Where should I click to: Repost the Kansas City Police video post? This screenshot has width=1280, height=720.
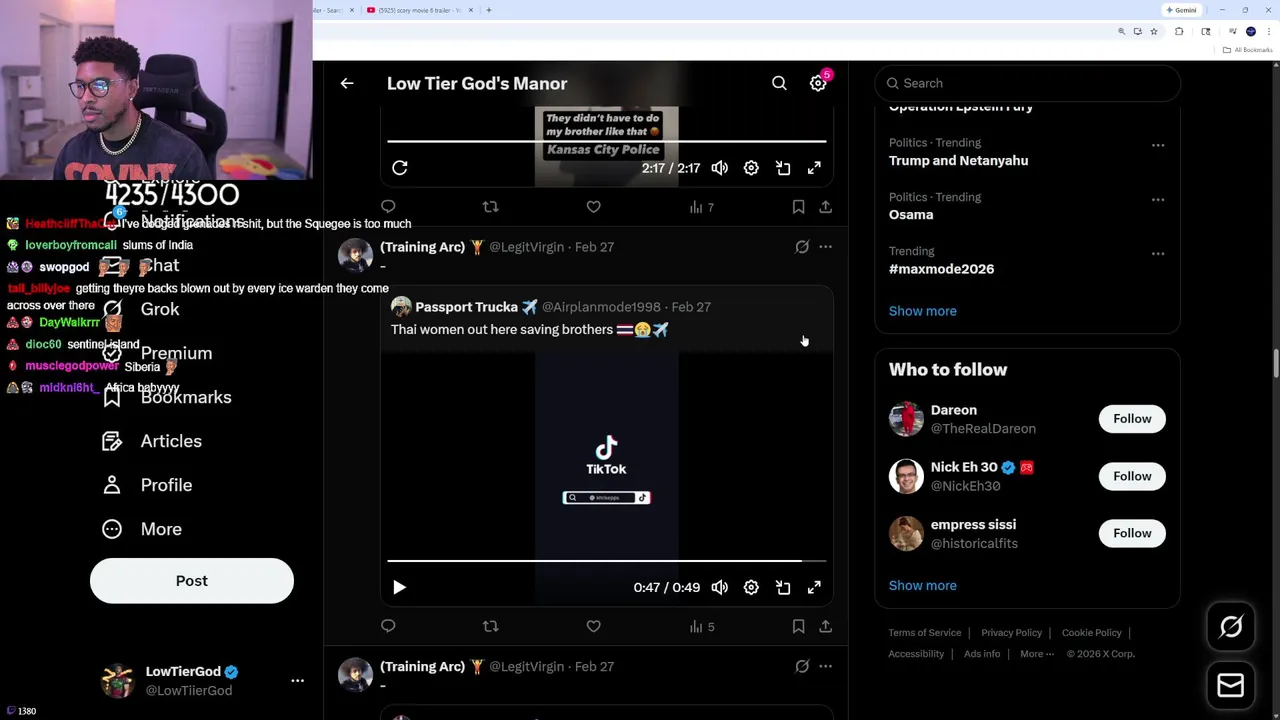click(490, 207)
